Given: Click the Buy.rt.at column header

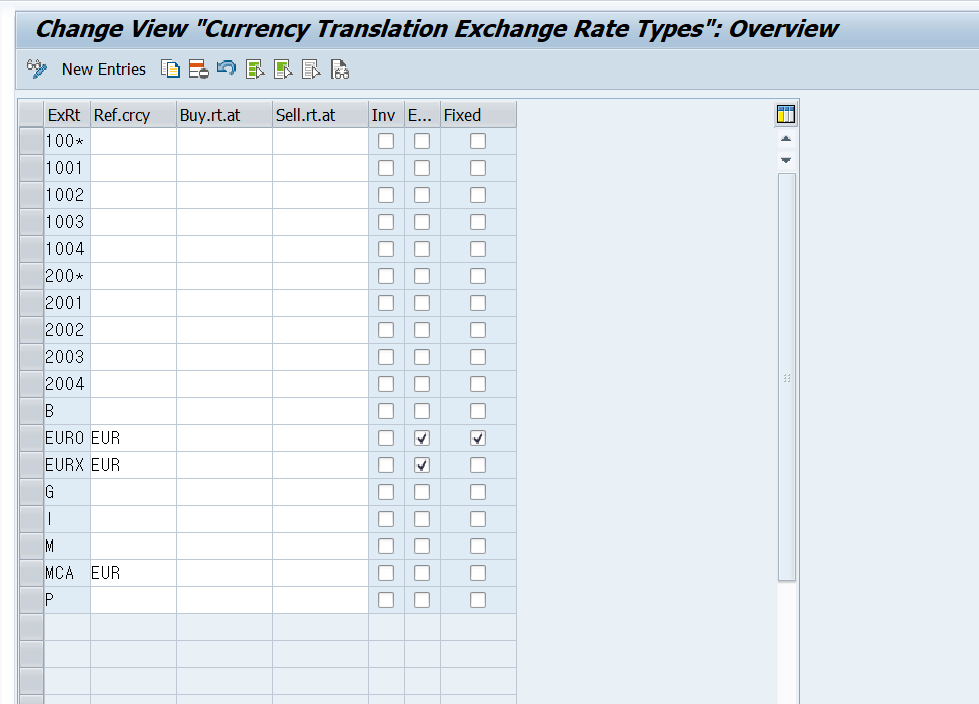Looking at the screenshot, I should (225, 115).
